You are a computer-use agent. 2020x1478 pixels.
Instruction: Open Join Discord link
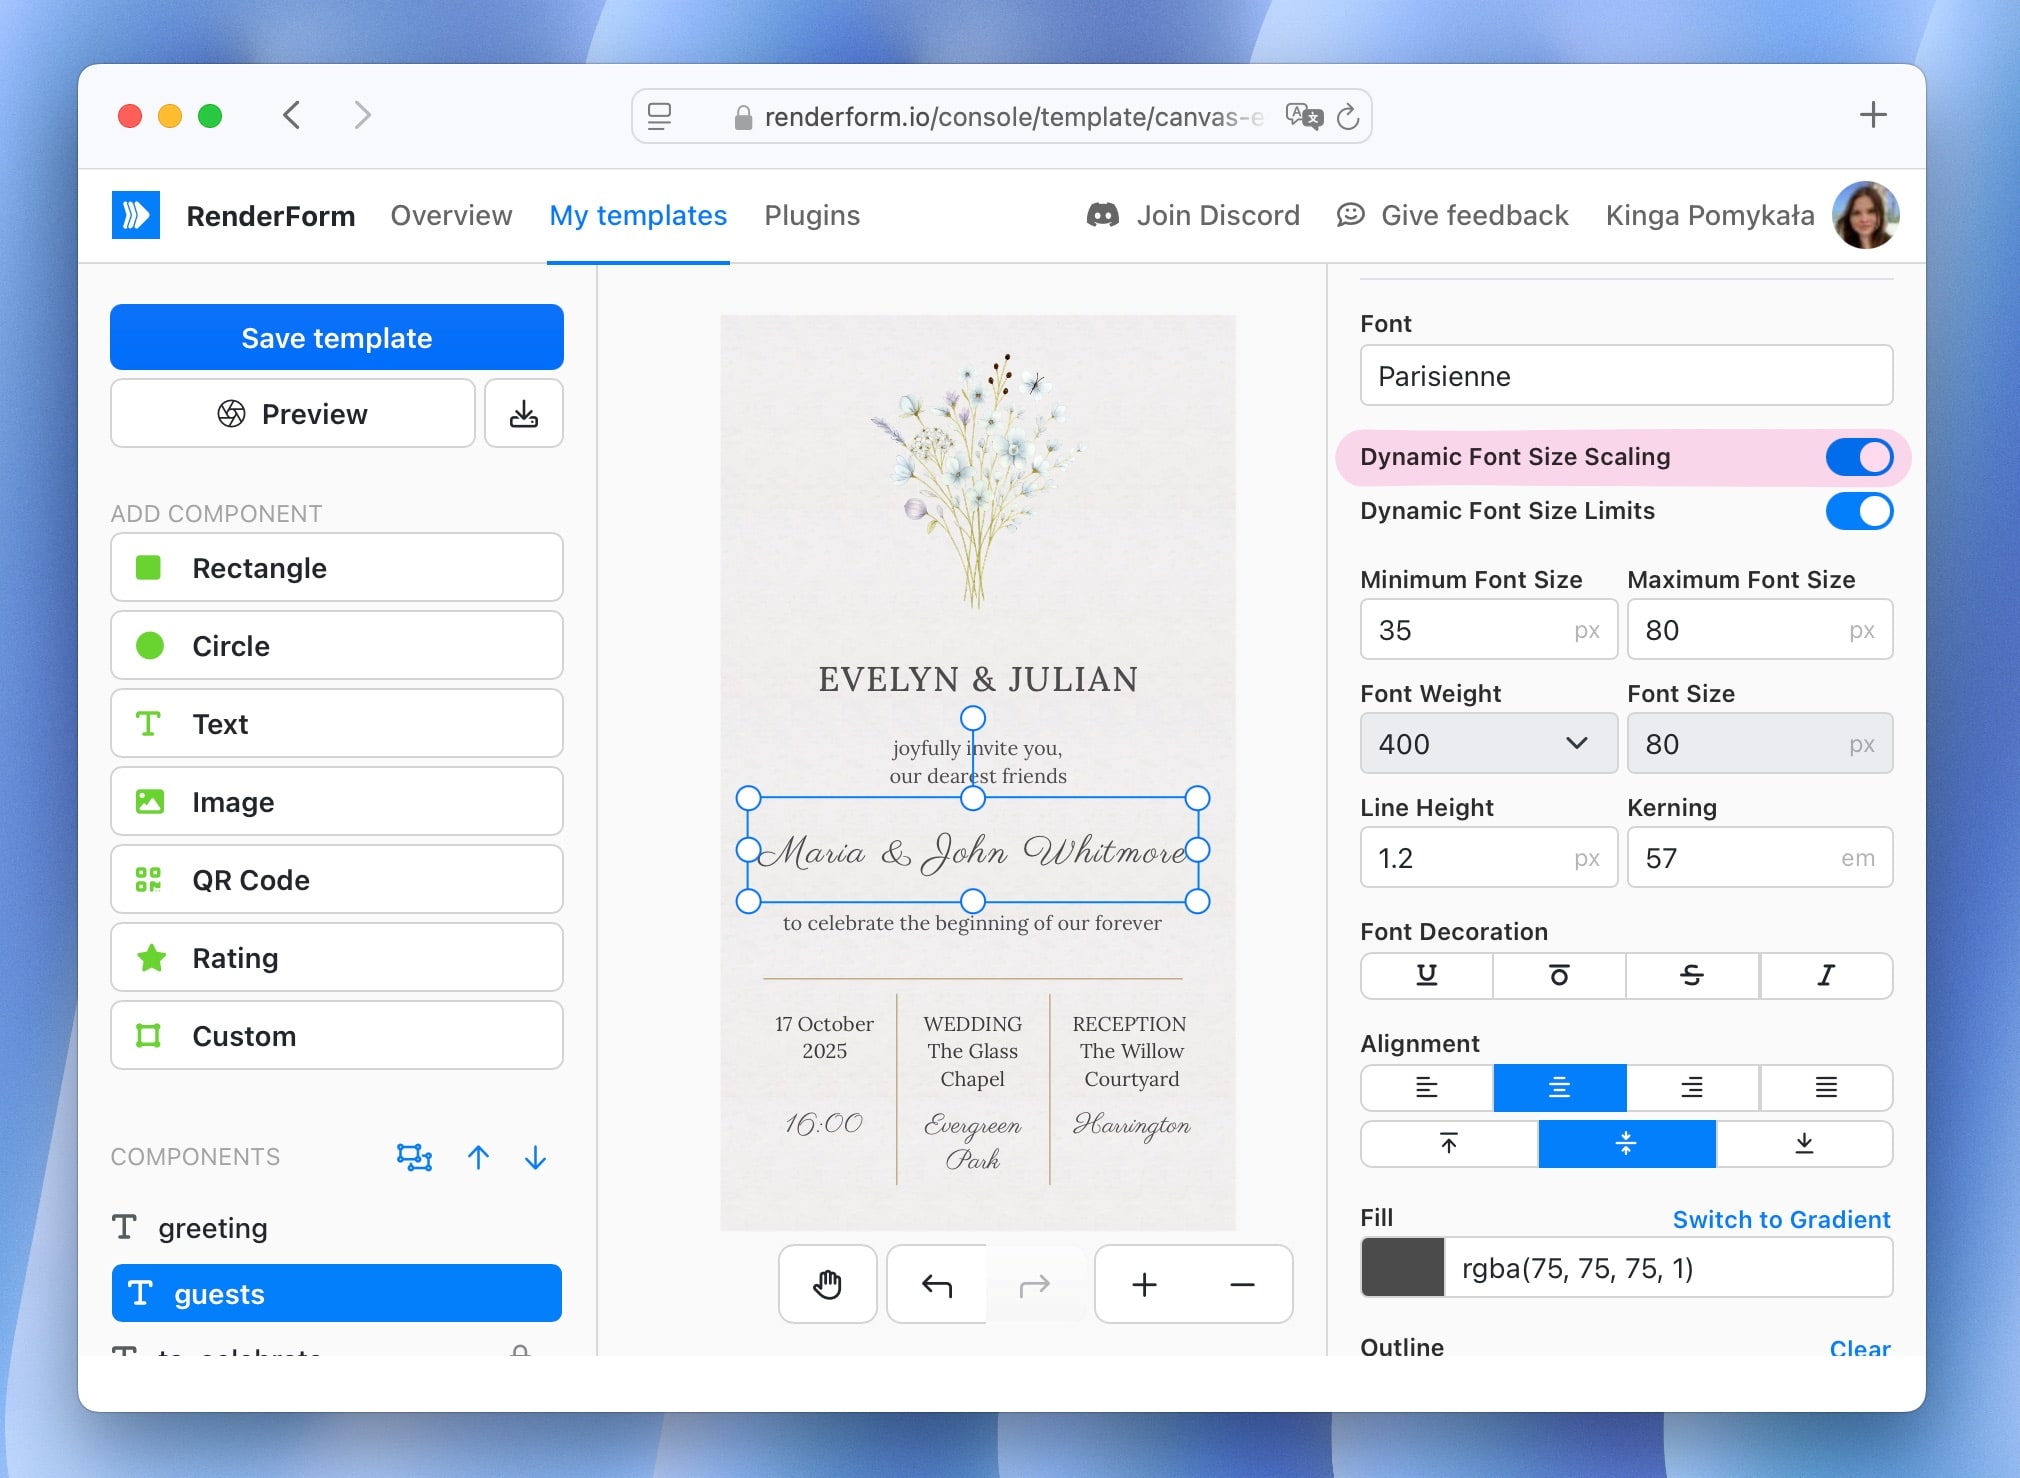click(1193, 215)
